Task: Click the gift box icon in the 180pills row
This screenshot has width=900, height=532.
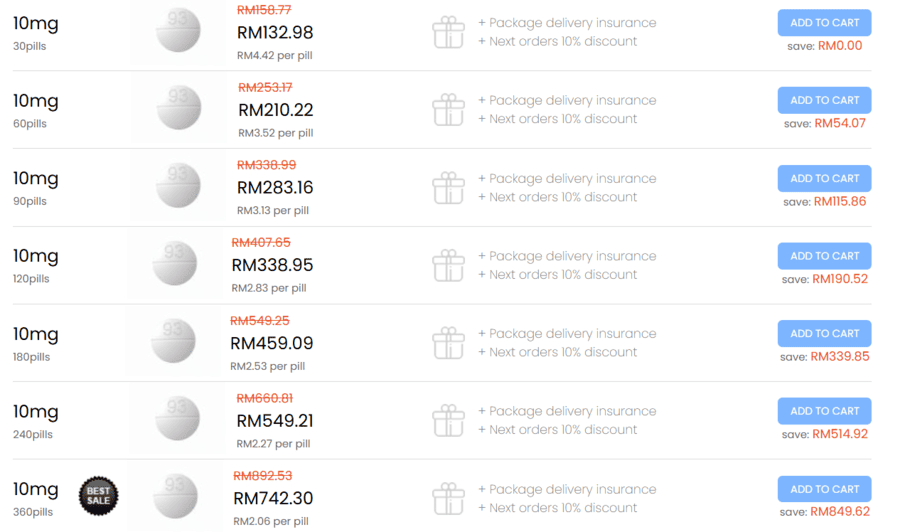Action: tap(448, 343)
